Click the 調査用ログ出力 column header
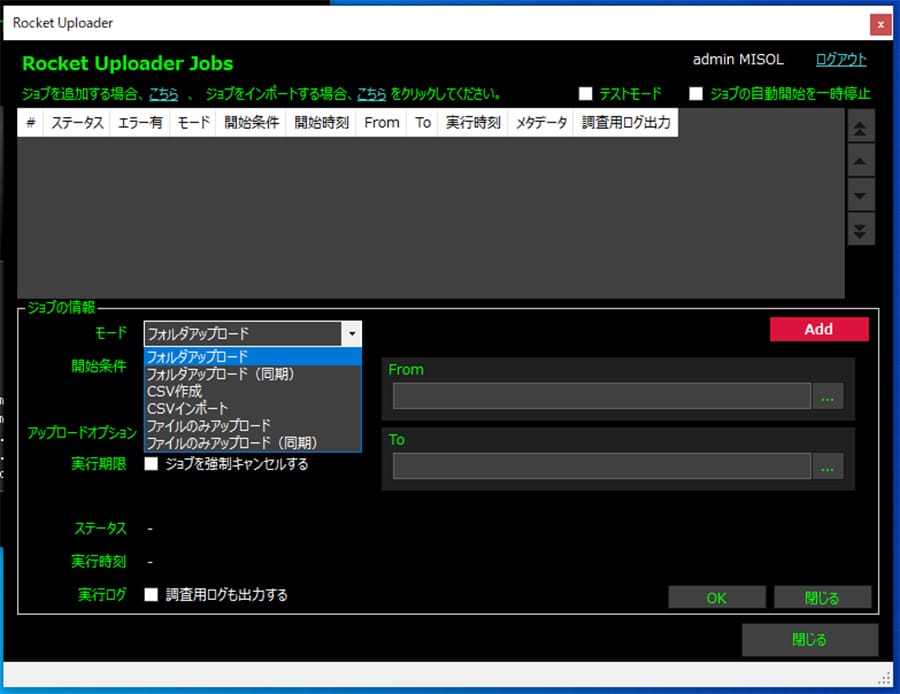This screenshot has height=694, width=900. pos(626,123)
